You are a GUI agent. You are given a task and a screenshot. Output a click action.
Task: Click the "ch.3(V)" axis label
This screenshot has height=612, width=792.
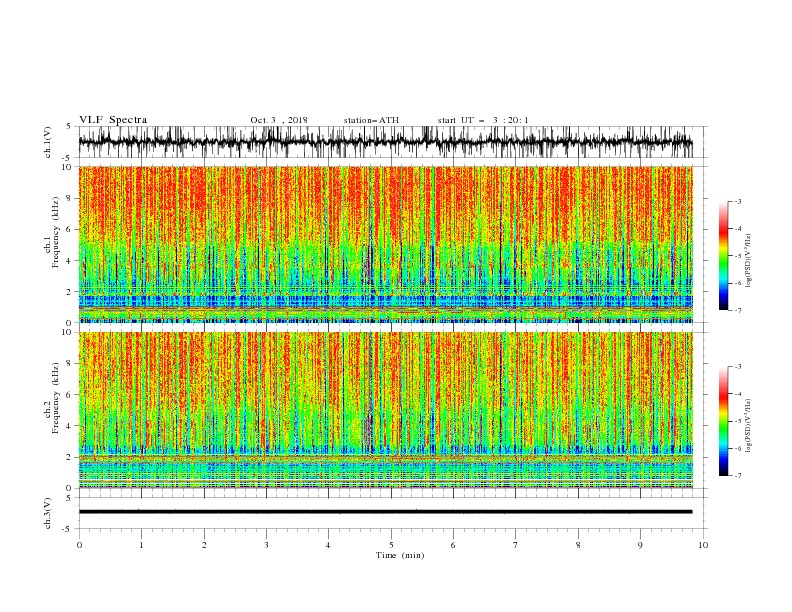48,513
